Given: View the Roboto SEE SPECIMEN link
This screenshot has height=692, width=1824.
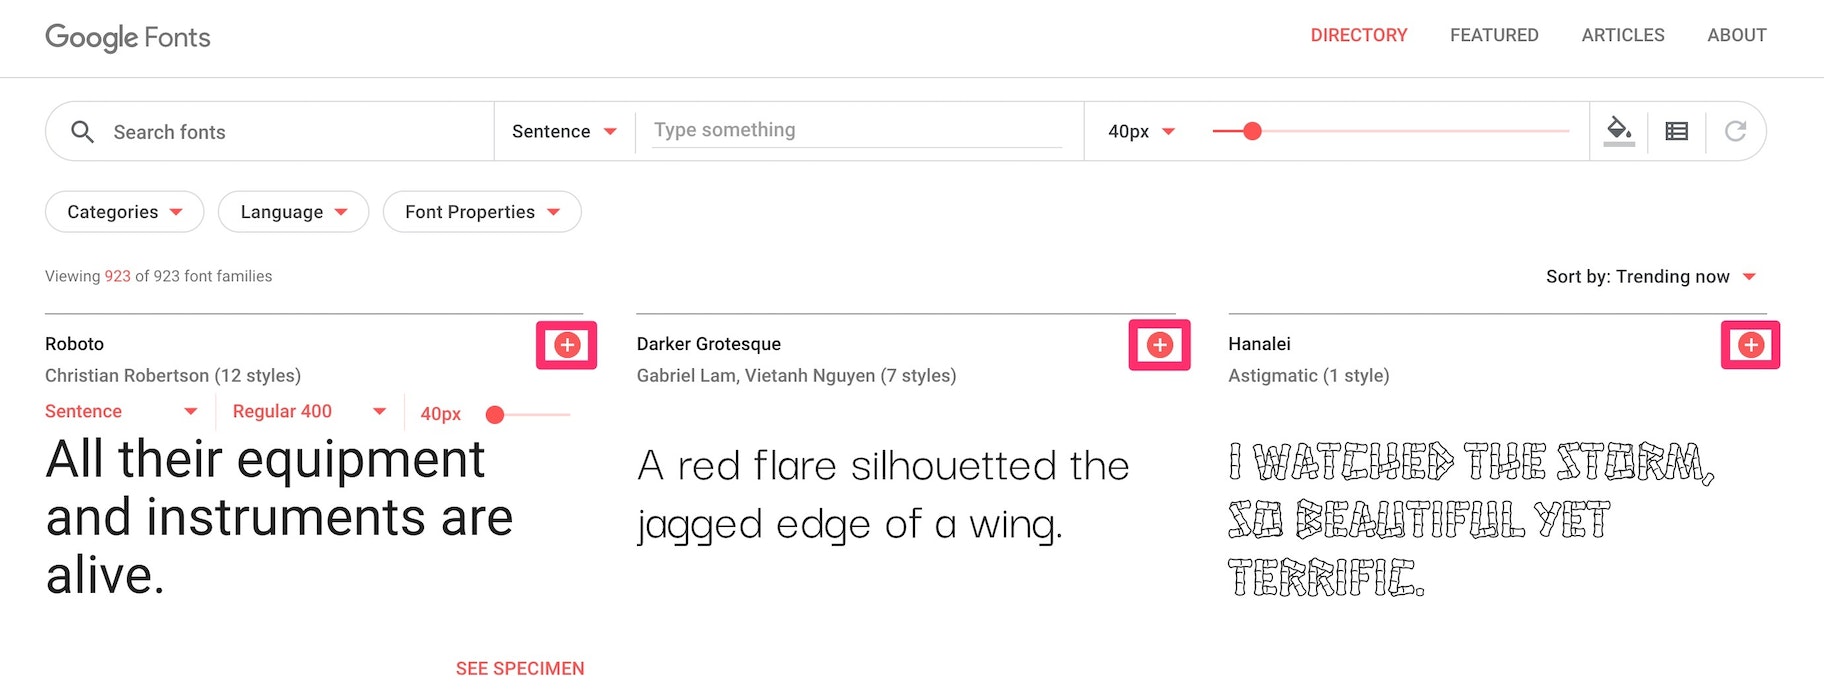Looking at the screenshot, I should click(x=519, y=668).
